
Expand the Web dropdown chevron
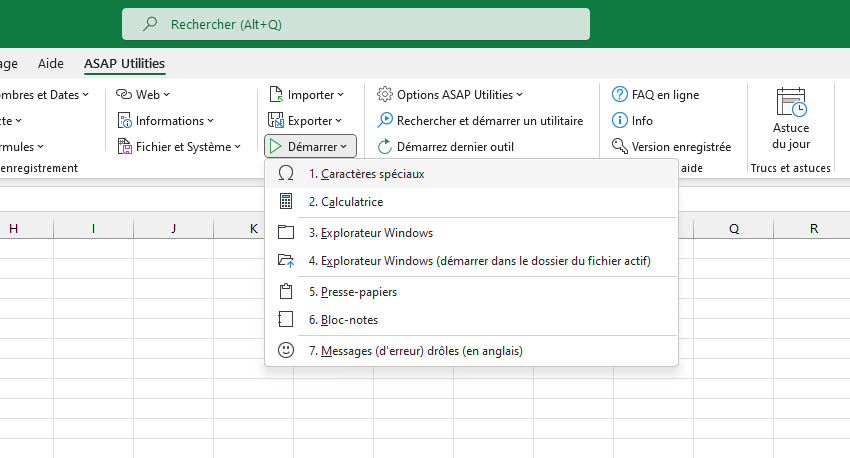coord(166,94)
